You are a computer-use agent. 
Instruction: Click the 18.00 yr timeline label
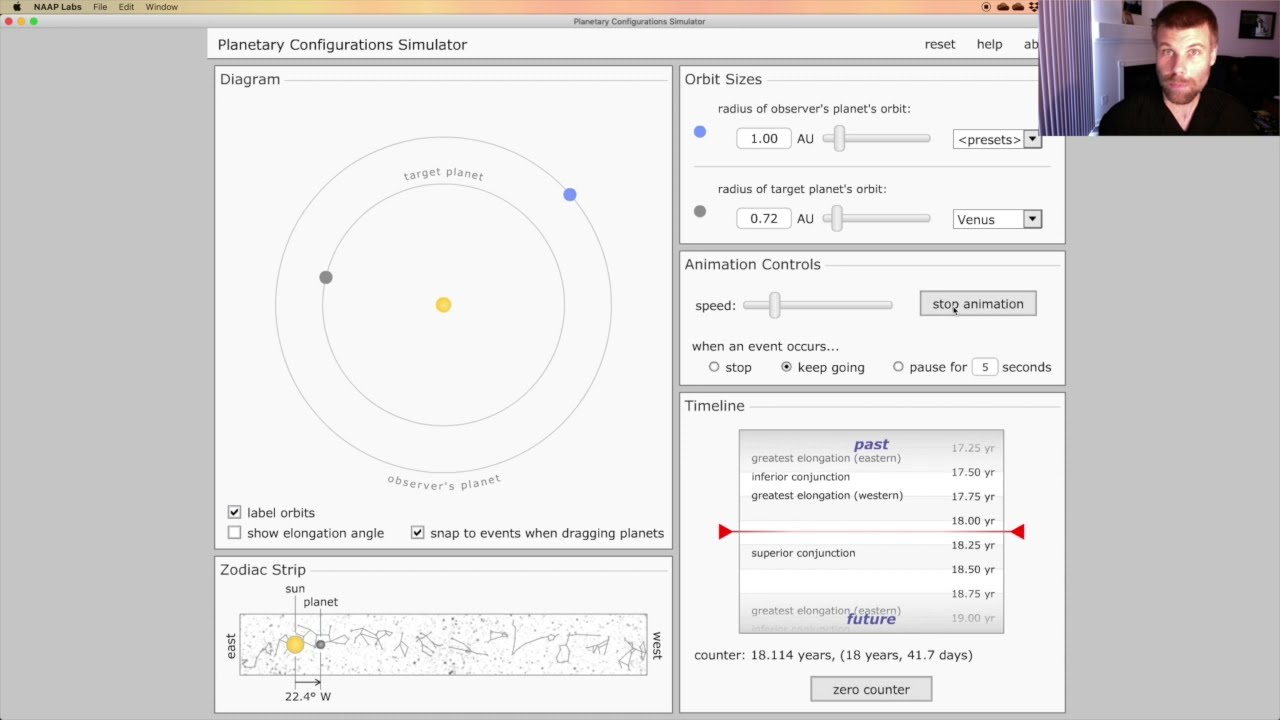973,521
